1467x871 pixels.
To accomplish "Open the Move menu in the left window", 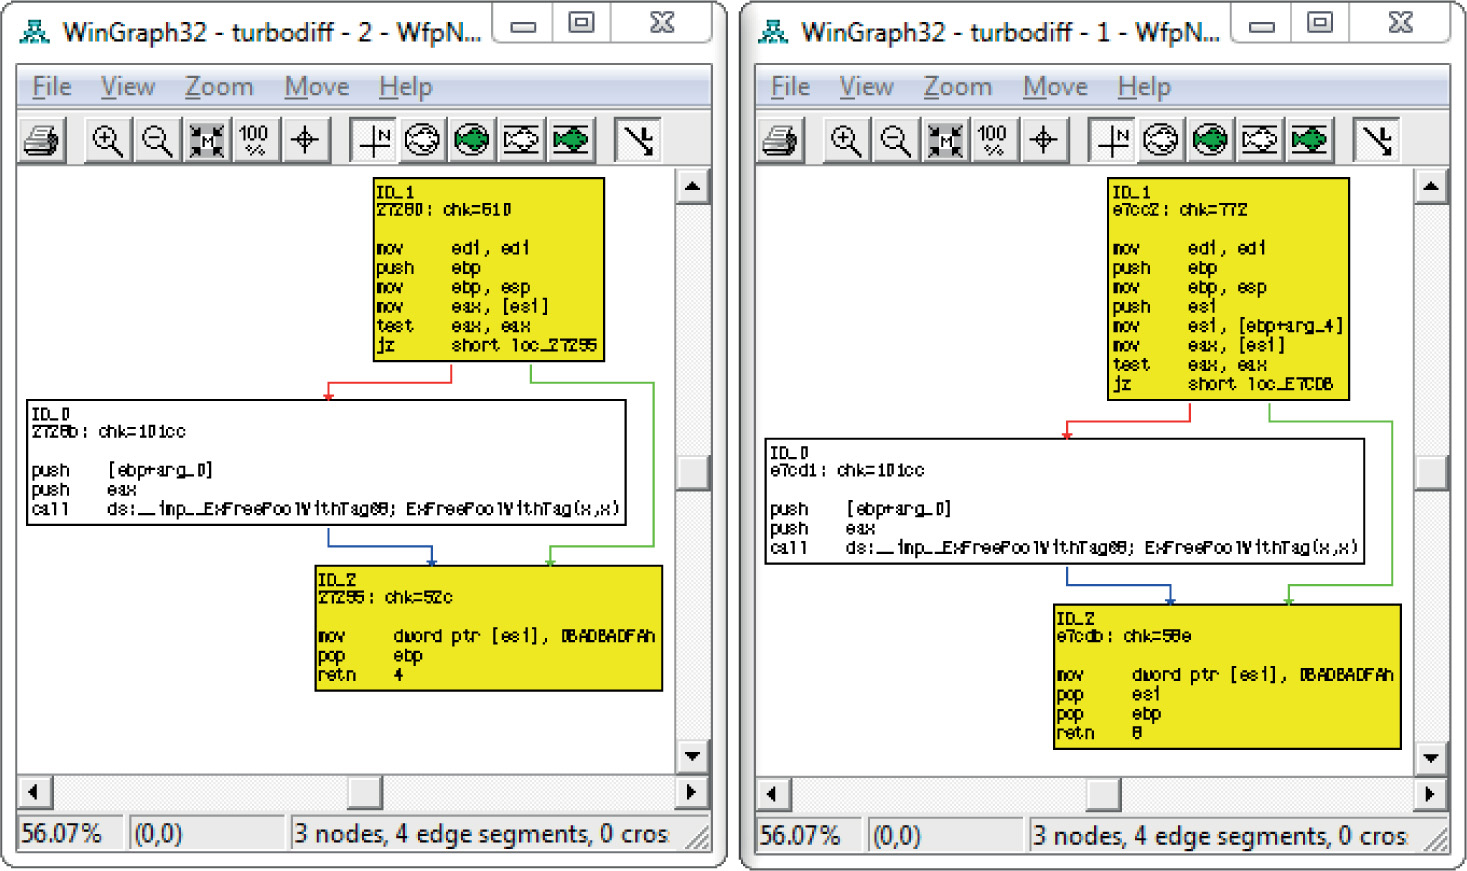I will point(316,87).
